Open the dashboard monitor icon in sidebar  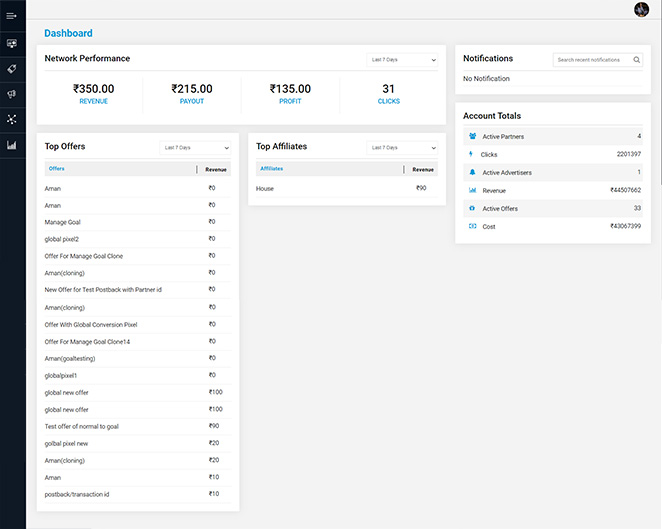click(12, 43)
